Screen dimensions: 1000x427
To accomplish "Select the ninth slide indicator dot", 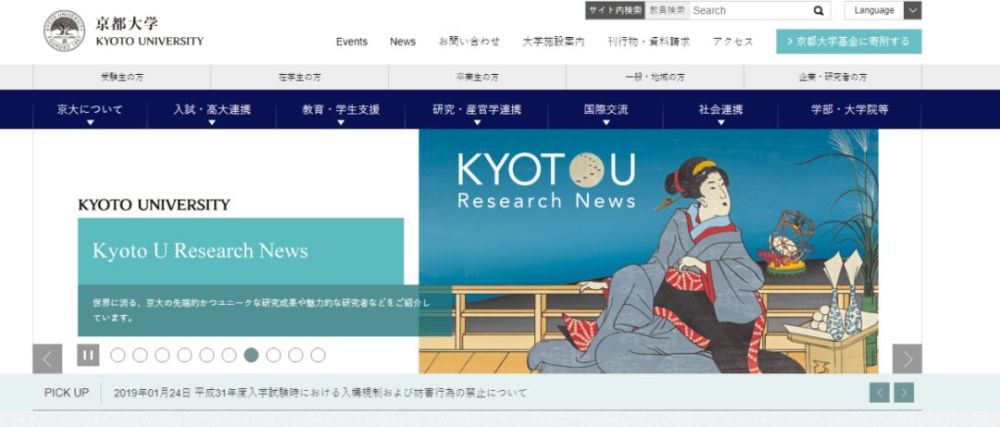I will tap(295, 355).
